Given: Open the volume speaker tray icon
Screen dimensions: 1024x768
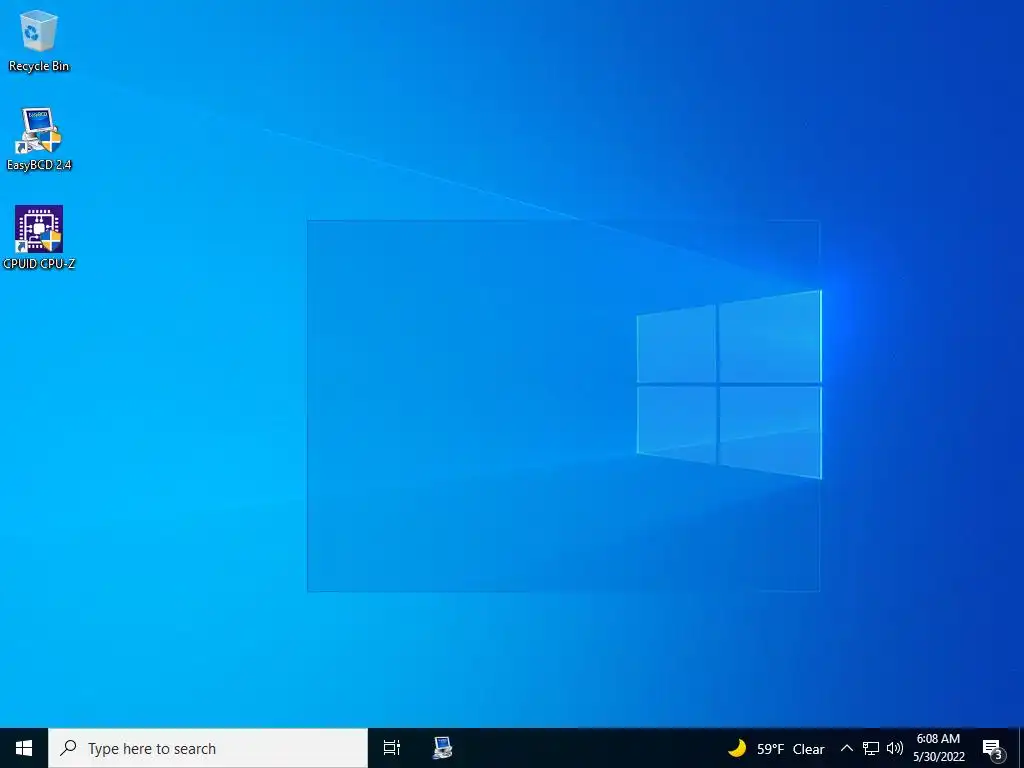Looking at the screenshot, I should click(x=895, y=748).
